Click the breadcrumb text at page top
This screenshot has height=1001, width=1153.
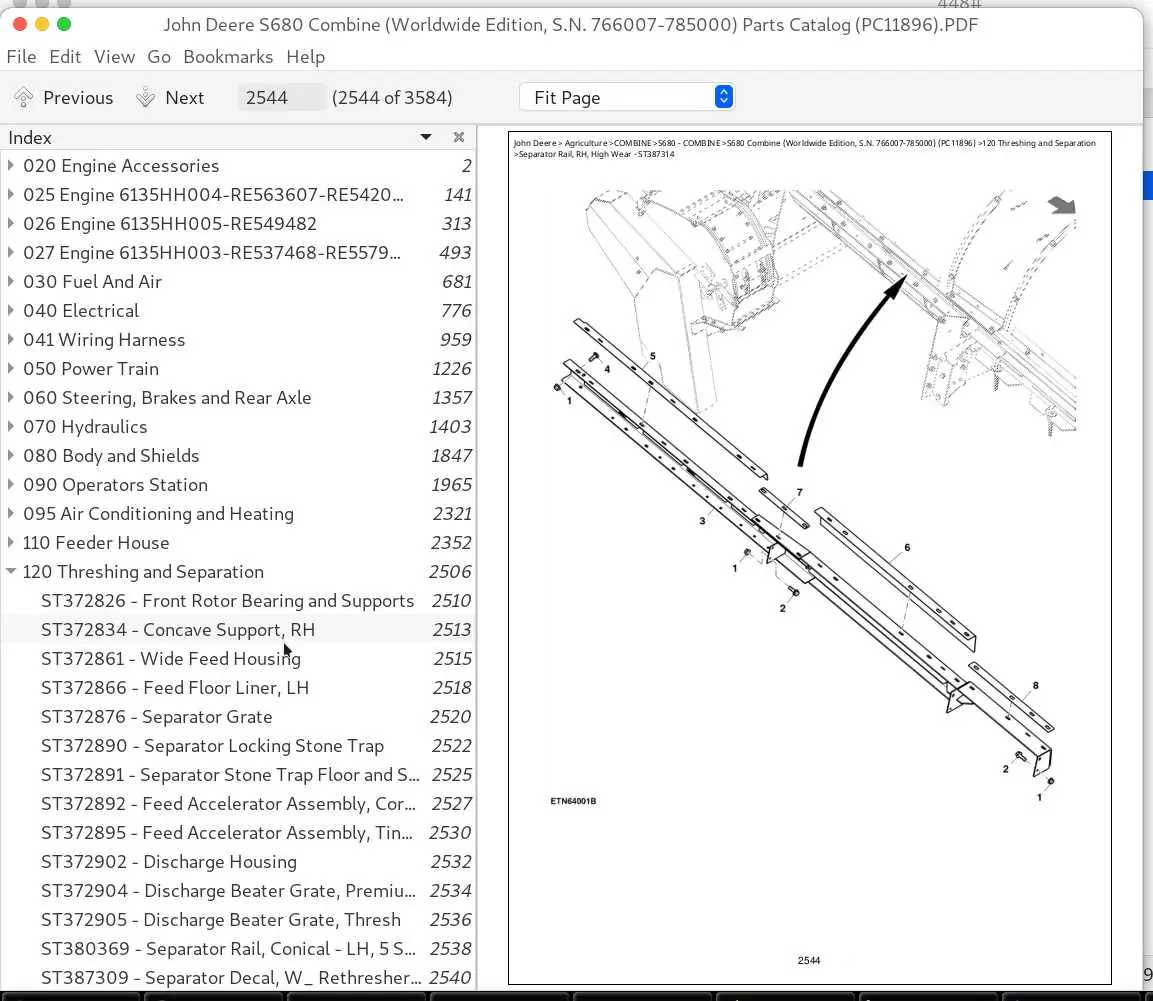tap(804, 149)
